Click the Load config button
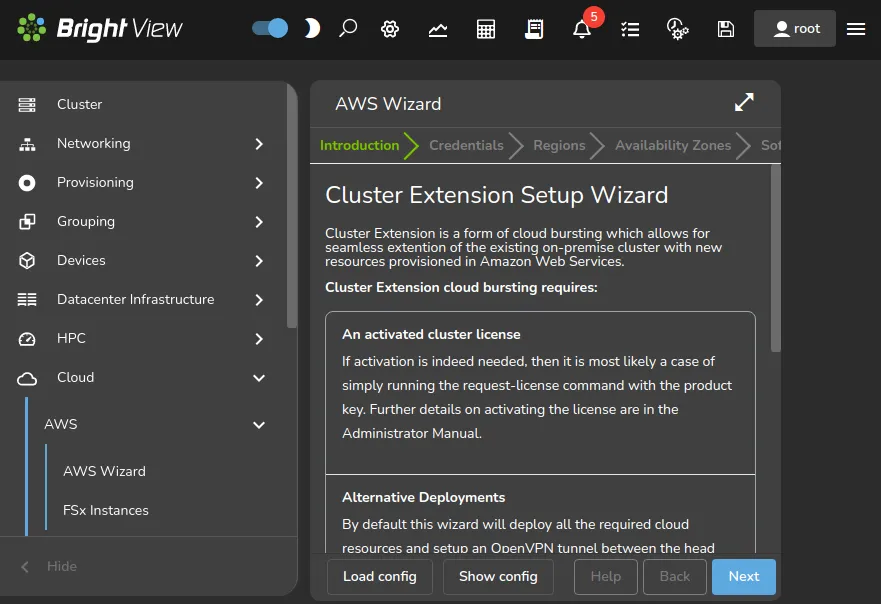Viewport: 881px width, 604px height. (380, 576)
